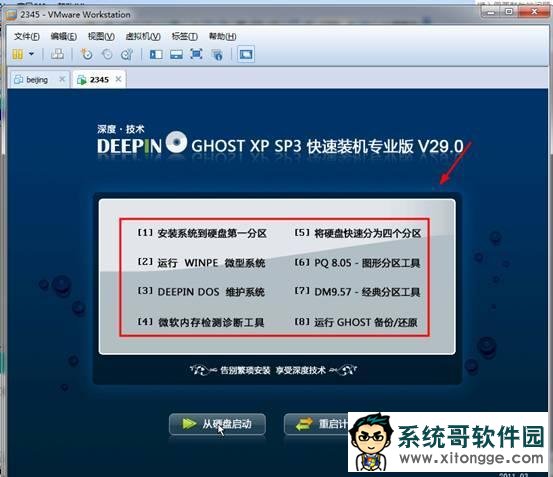Open the power options dropdown arrow
The height and width of the screenshot is (477, 553).
tap(31, 54)
